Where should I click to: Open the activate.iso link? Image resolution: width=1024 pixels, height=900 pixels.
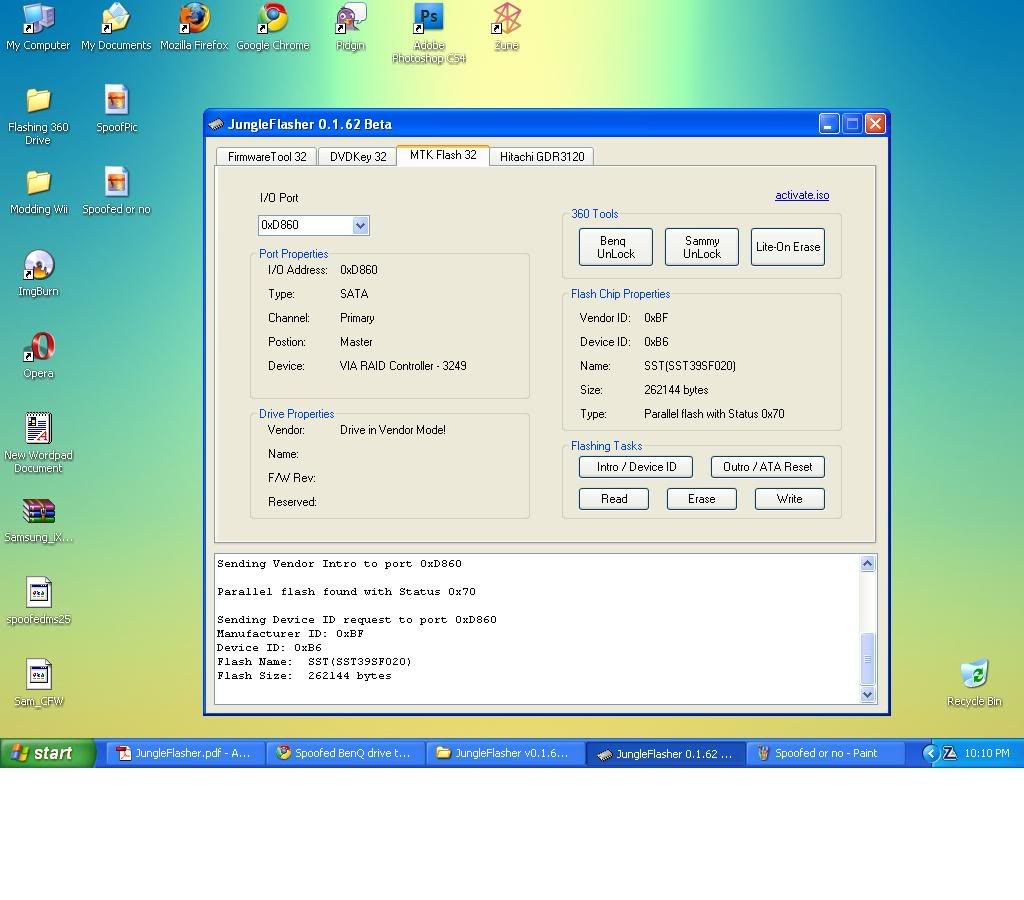pyautogui.click(x=801, y=196)
